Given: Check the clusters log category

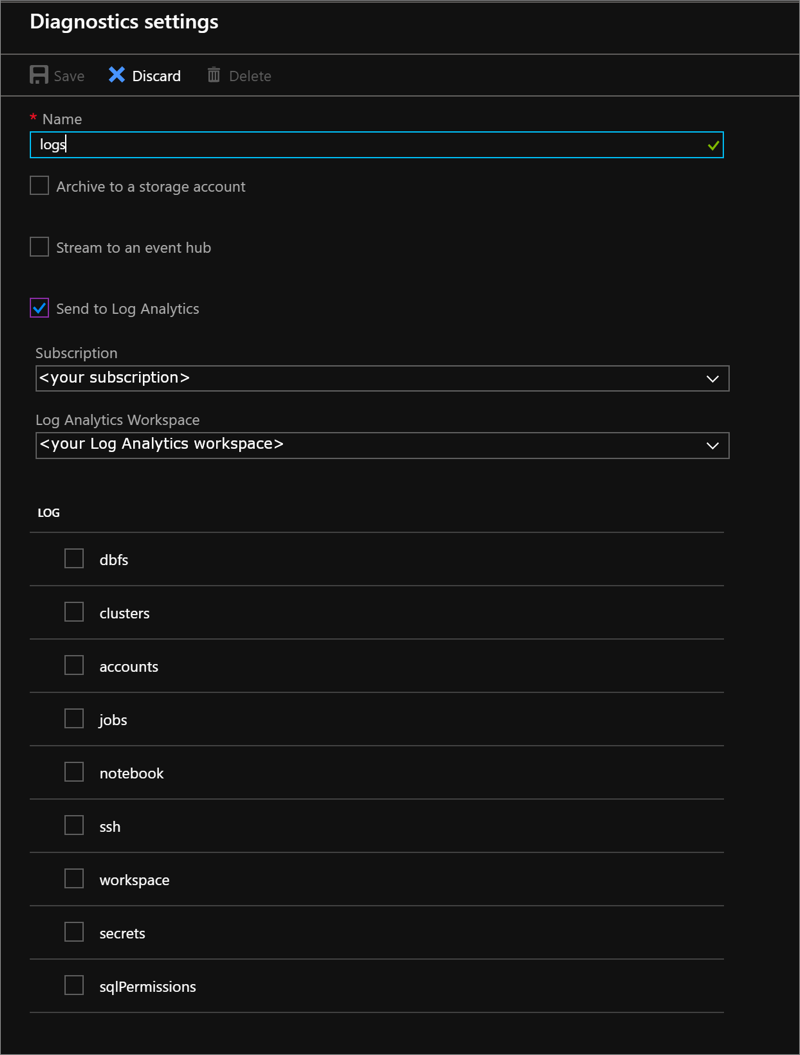Looking at the screenshot, I should click(x=74, y=611).
